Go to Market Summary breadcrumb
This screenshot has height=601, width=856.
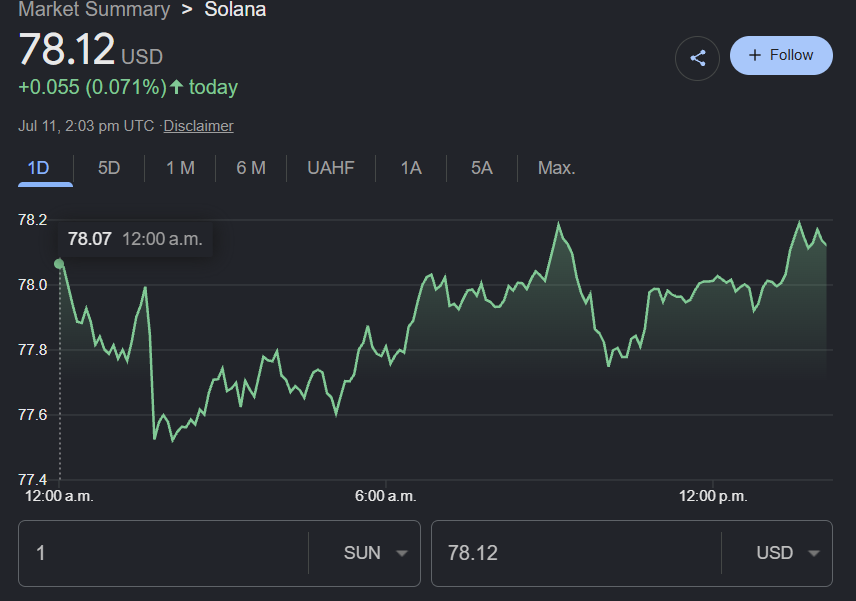click(x=94, y=9)
